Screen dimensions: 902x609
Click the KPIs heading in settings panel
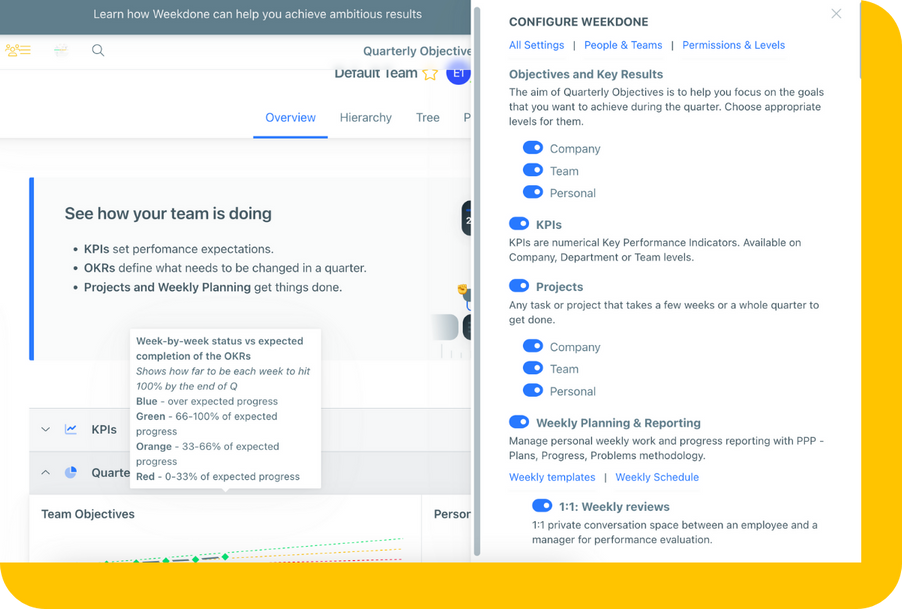pos(549,224)
